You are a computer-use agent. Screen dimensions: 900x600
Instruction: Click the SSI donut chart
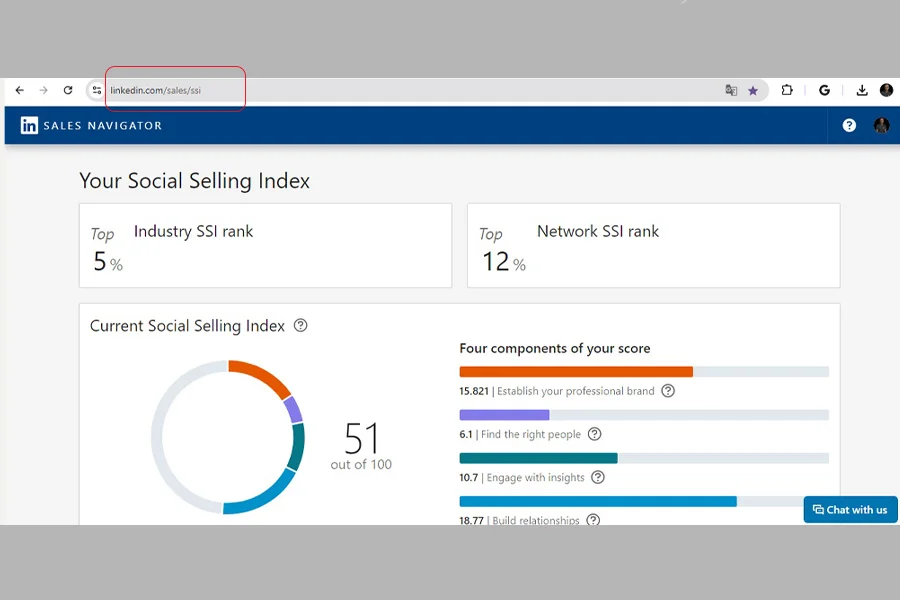click(228, 437)
